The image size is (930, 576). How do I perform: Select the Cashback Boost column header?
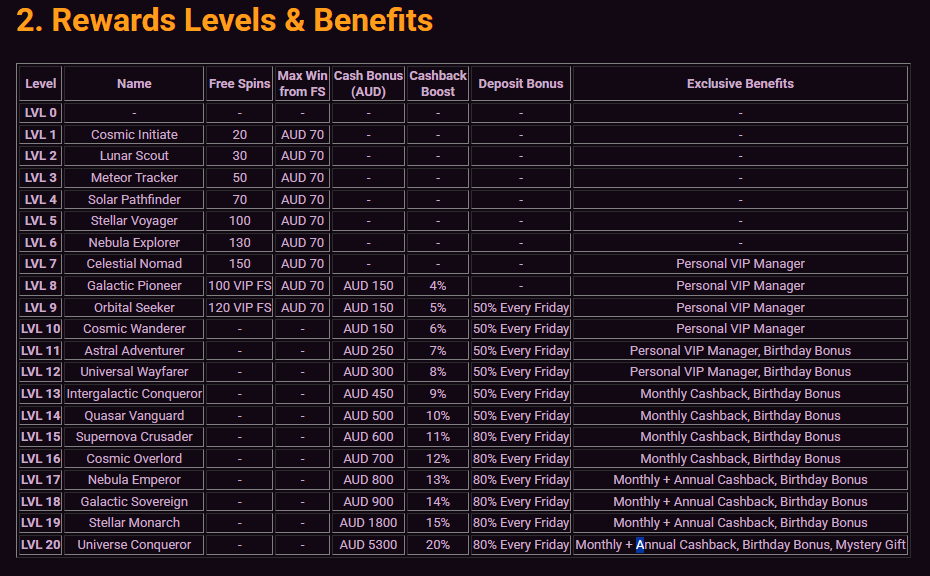pos(438,84)
